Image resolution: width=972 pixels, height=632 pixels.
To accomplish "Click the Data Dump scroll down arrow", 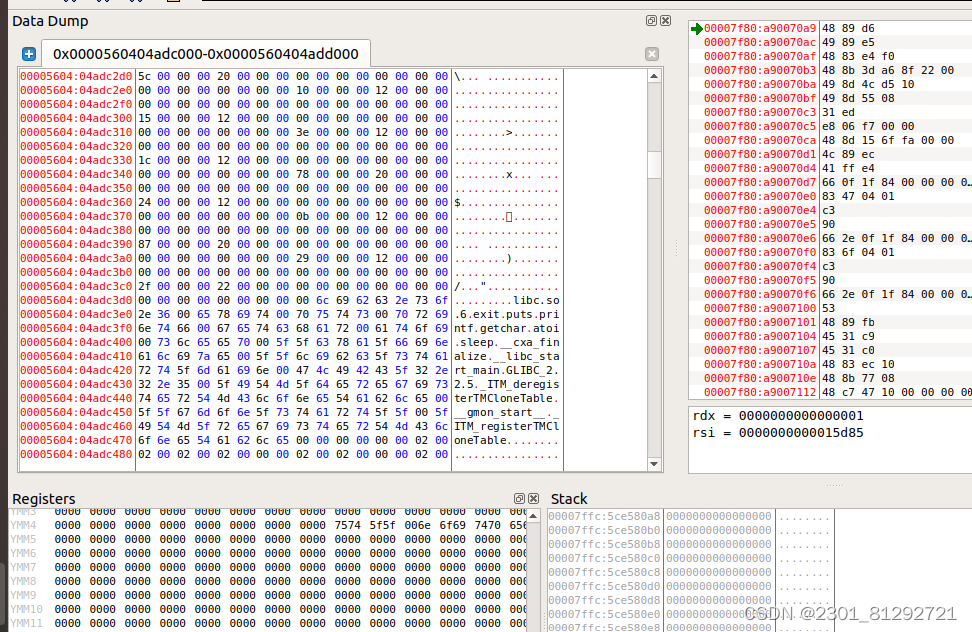I will point(654,463).
